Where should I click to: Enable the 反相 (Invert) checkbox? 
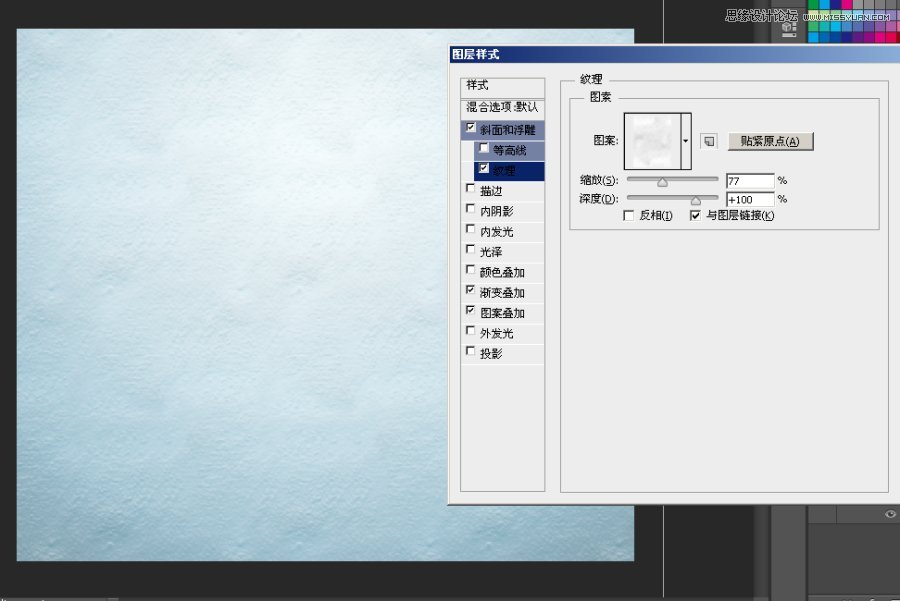[x=628, y=215]
